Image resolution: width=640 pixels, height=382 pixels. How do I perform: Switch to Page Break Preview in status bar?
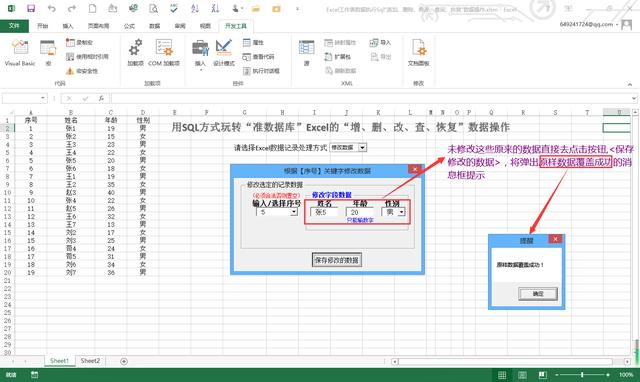(542, 375)
